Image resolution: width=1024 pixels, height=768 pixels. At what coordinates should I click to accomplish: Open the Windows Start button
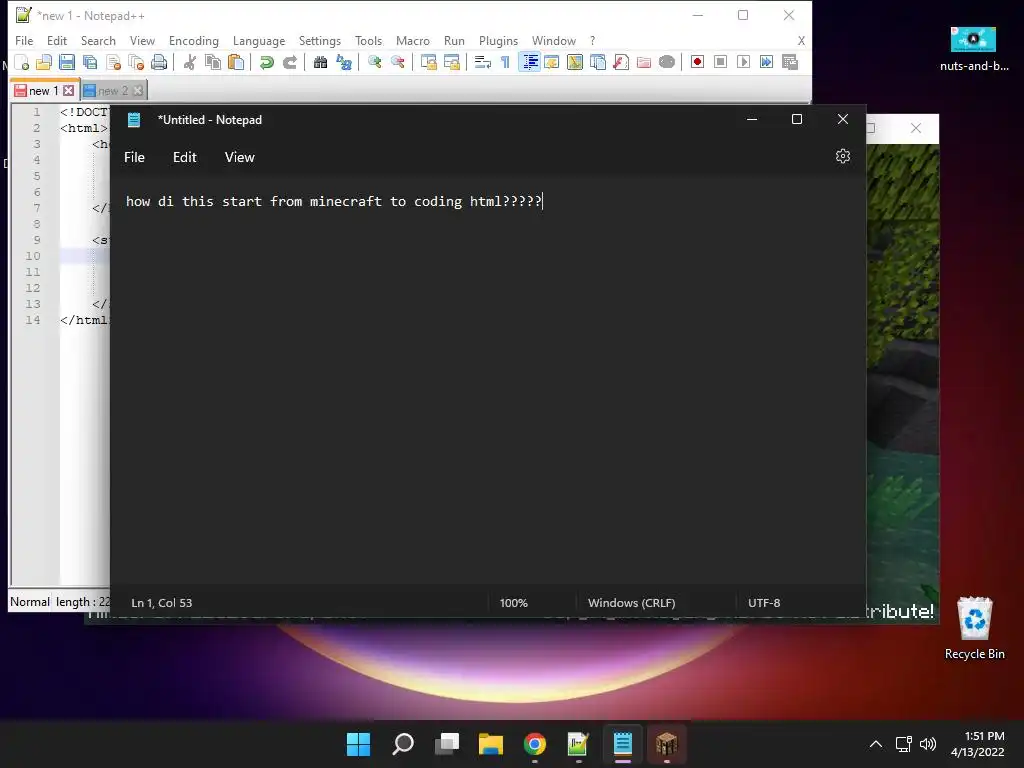point(359,744)
